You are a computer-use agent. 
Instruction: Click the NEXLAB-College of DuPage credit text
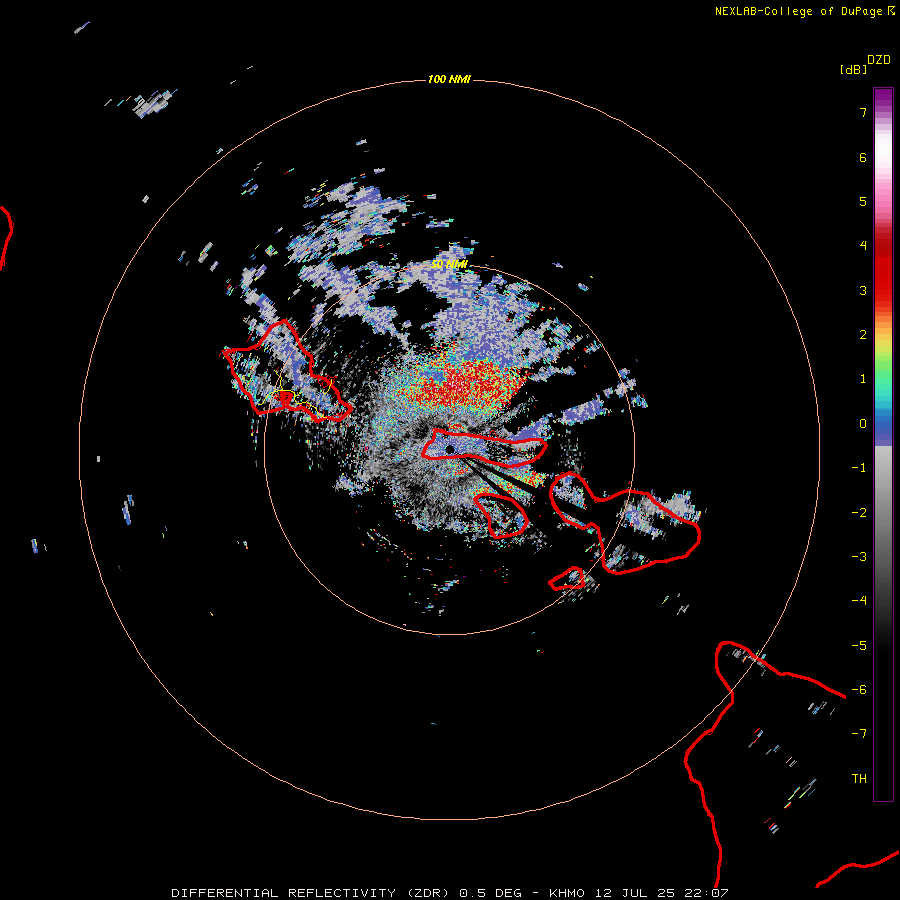pos(798,11)
